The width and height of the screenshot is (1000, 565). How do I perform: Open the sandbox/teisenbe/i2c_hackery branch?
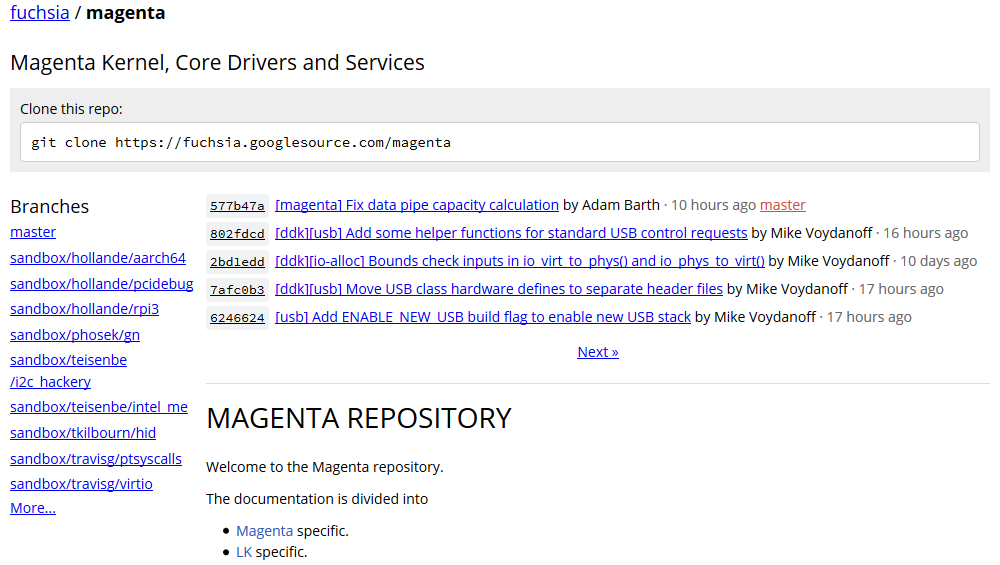[x=68, y=371]
